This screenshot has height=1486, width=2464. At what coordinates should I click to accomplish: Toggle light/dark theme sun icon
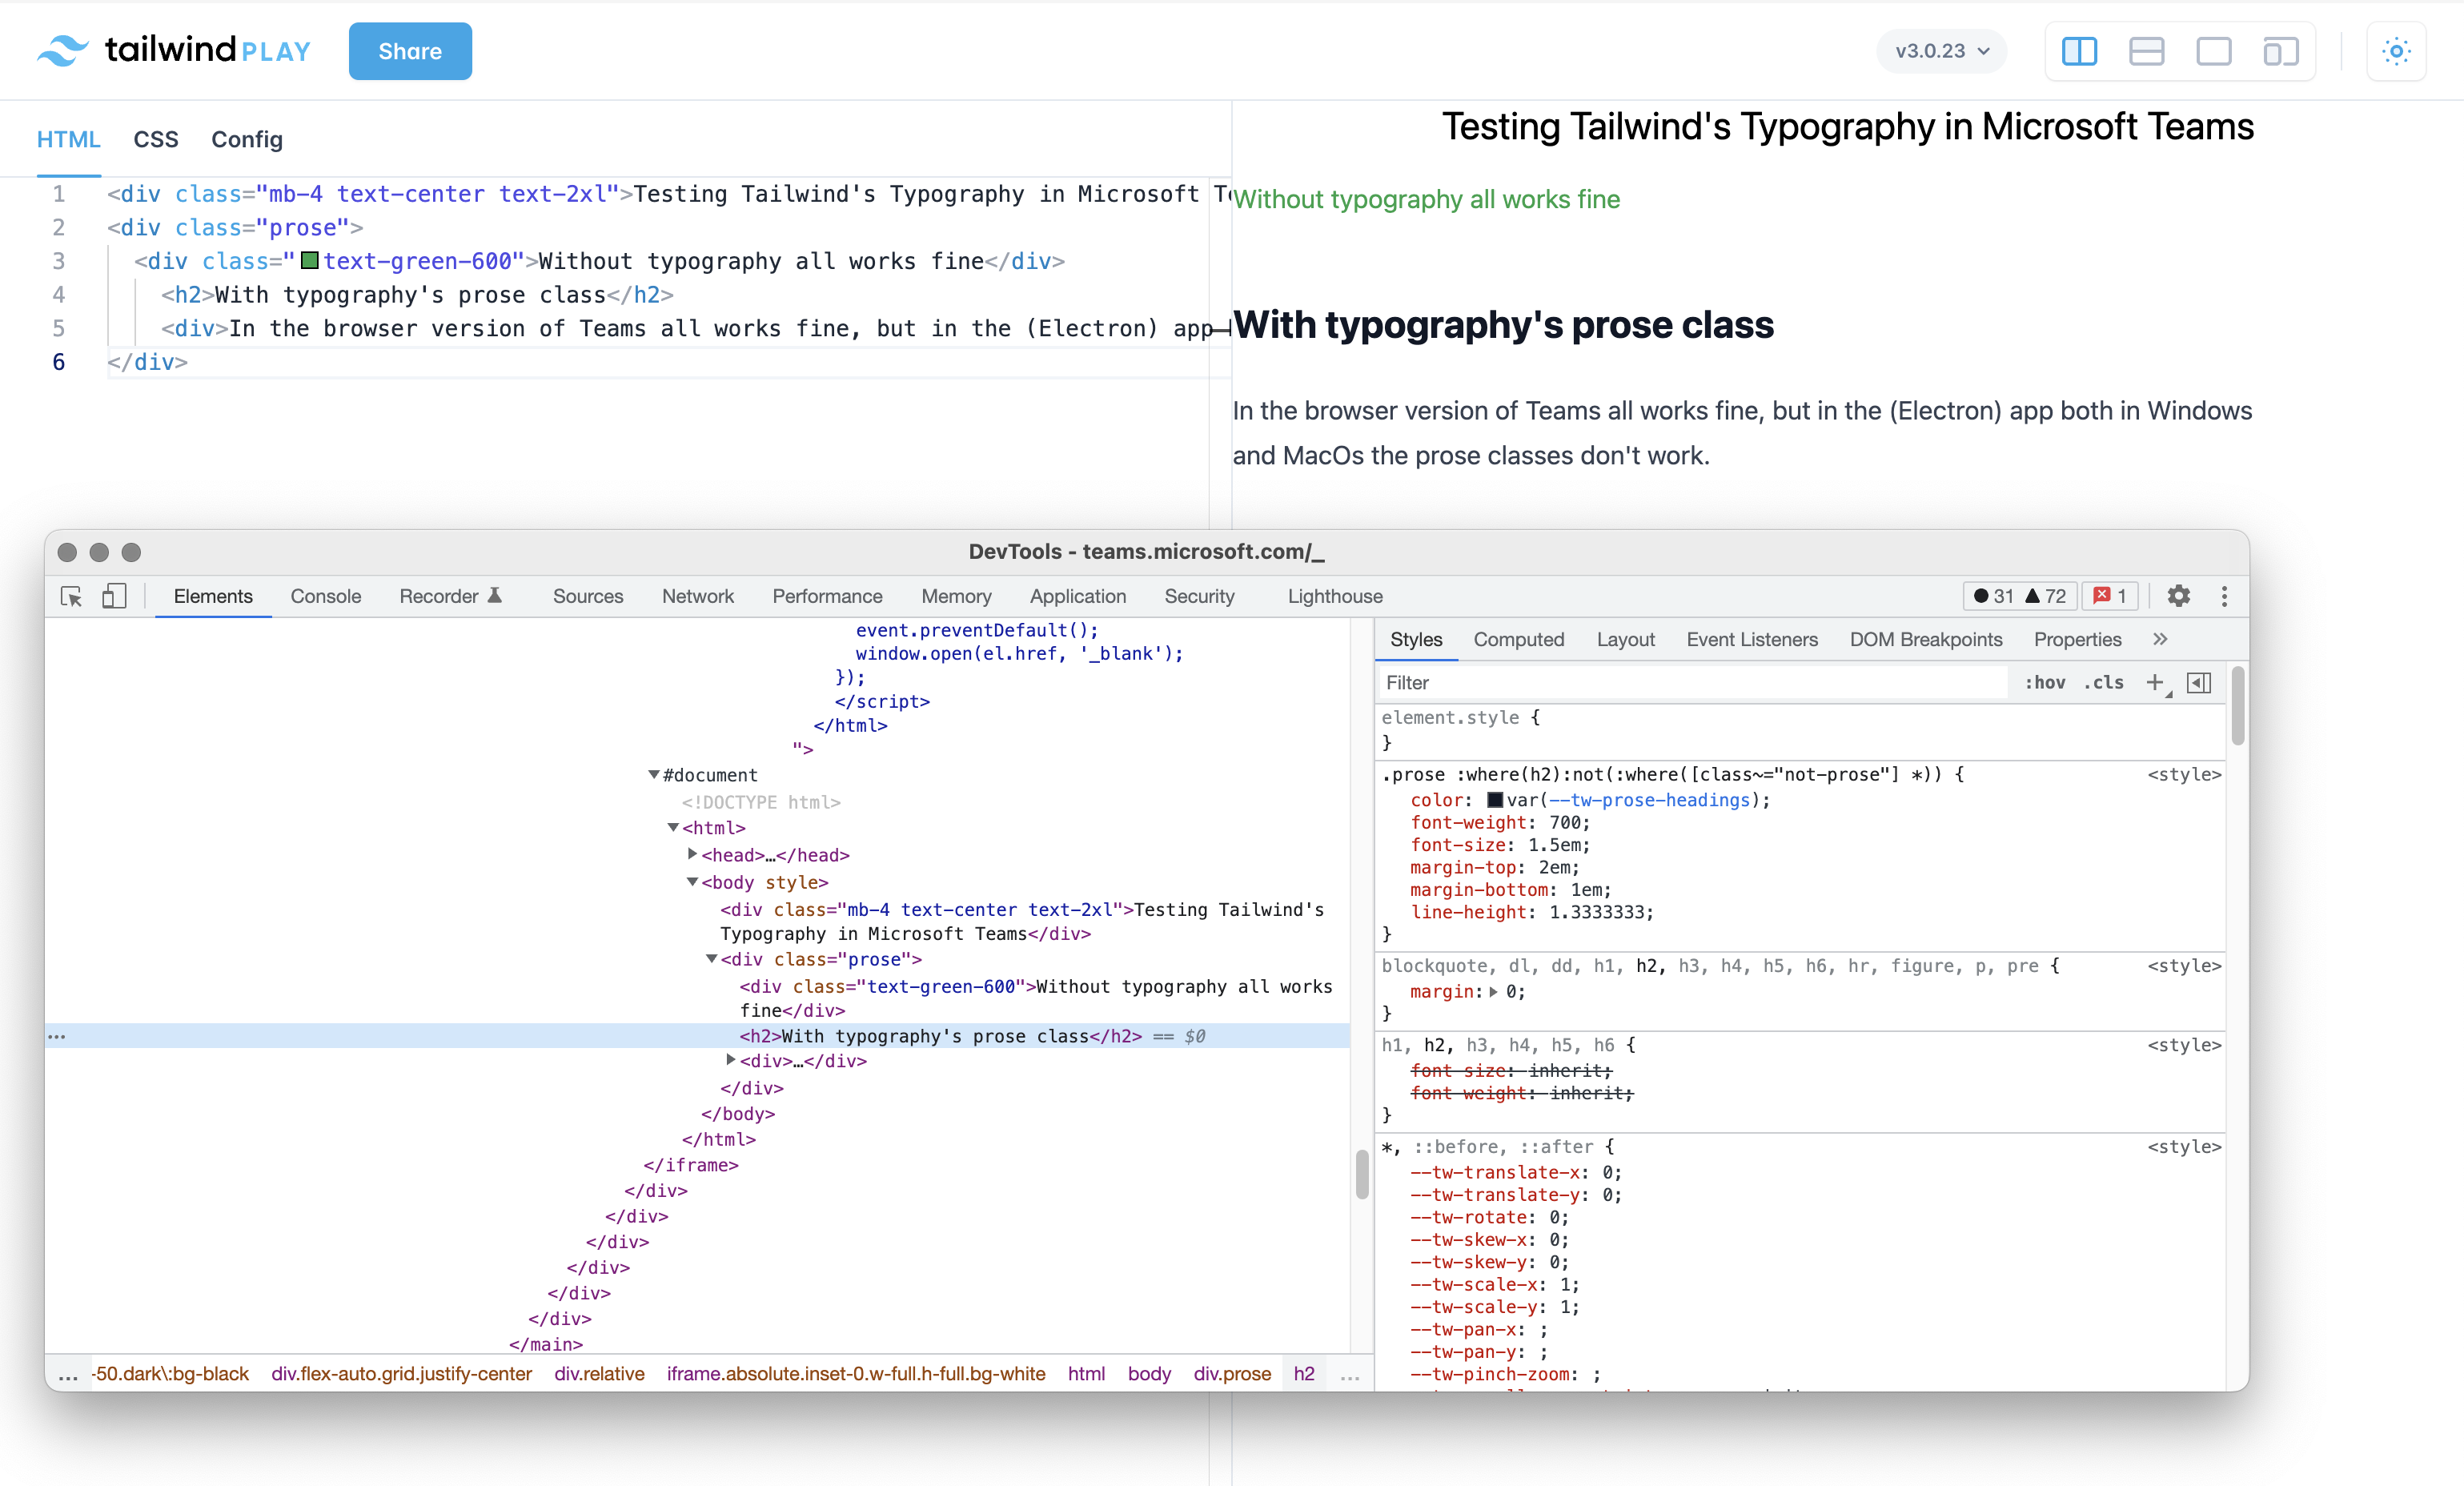2396,51
